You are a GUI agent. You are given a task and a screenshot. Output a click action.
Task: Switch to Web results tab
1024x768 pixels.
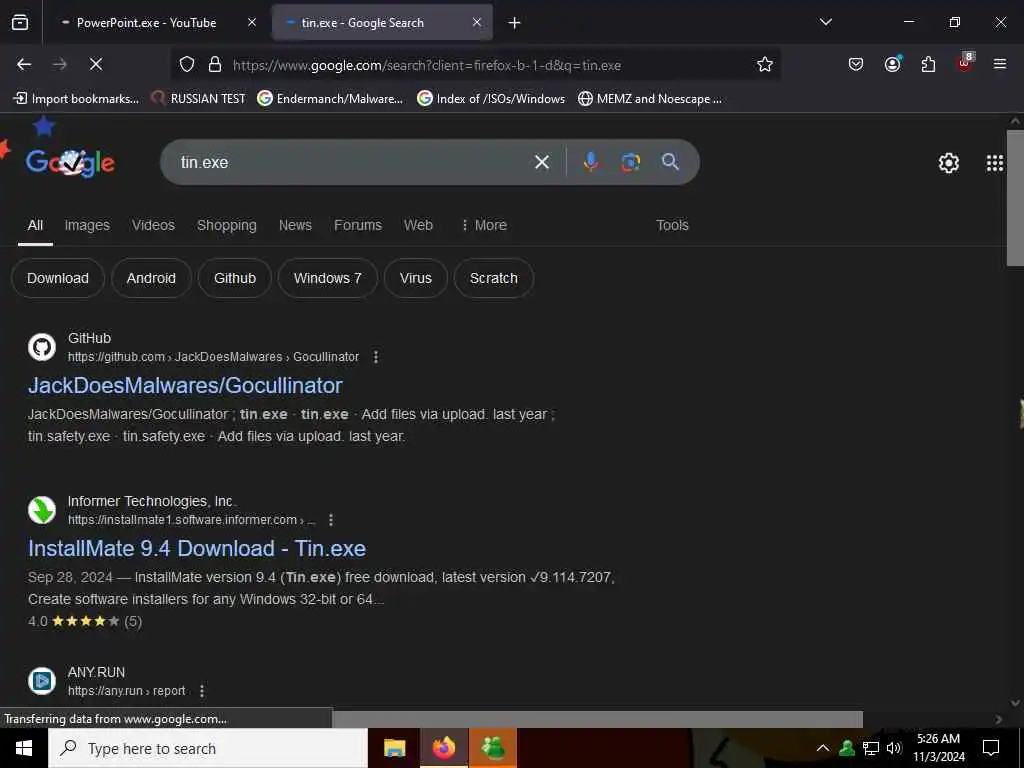click(418, 225)
